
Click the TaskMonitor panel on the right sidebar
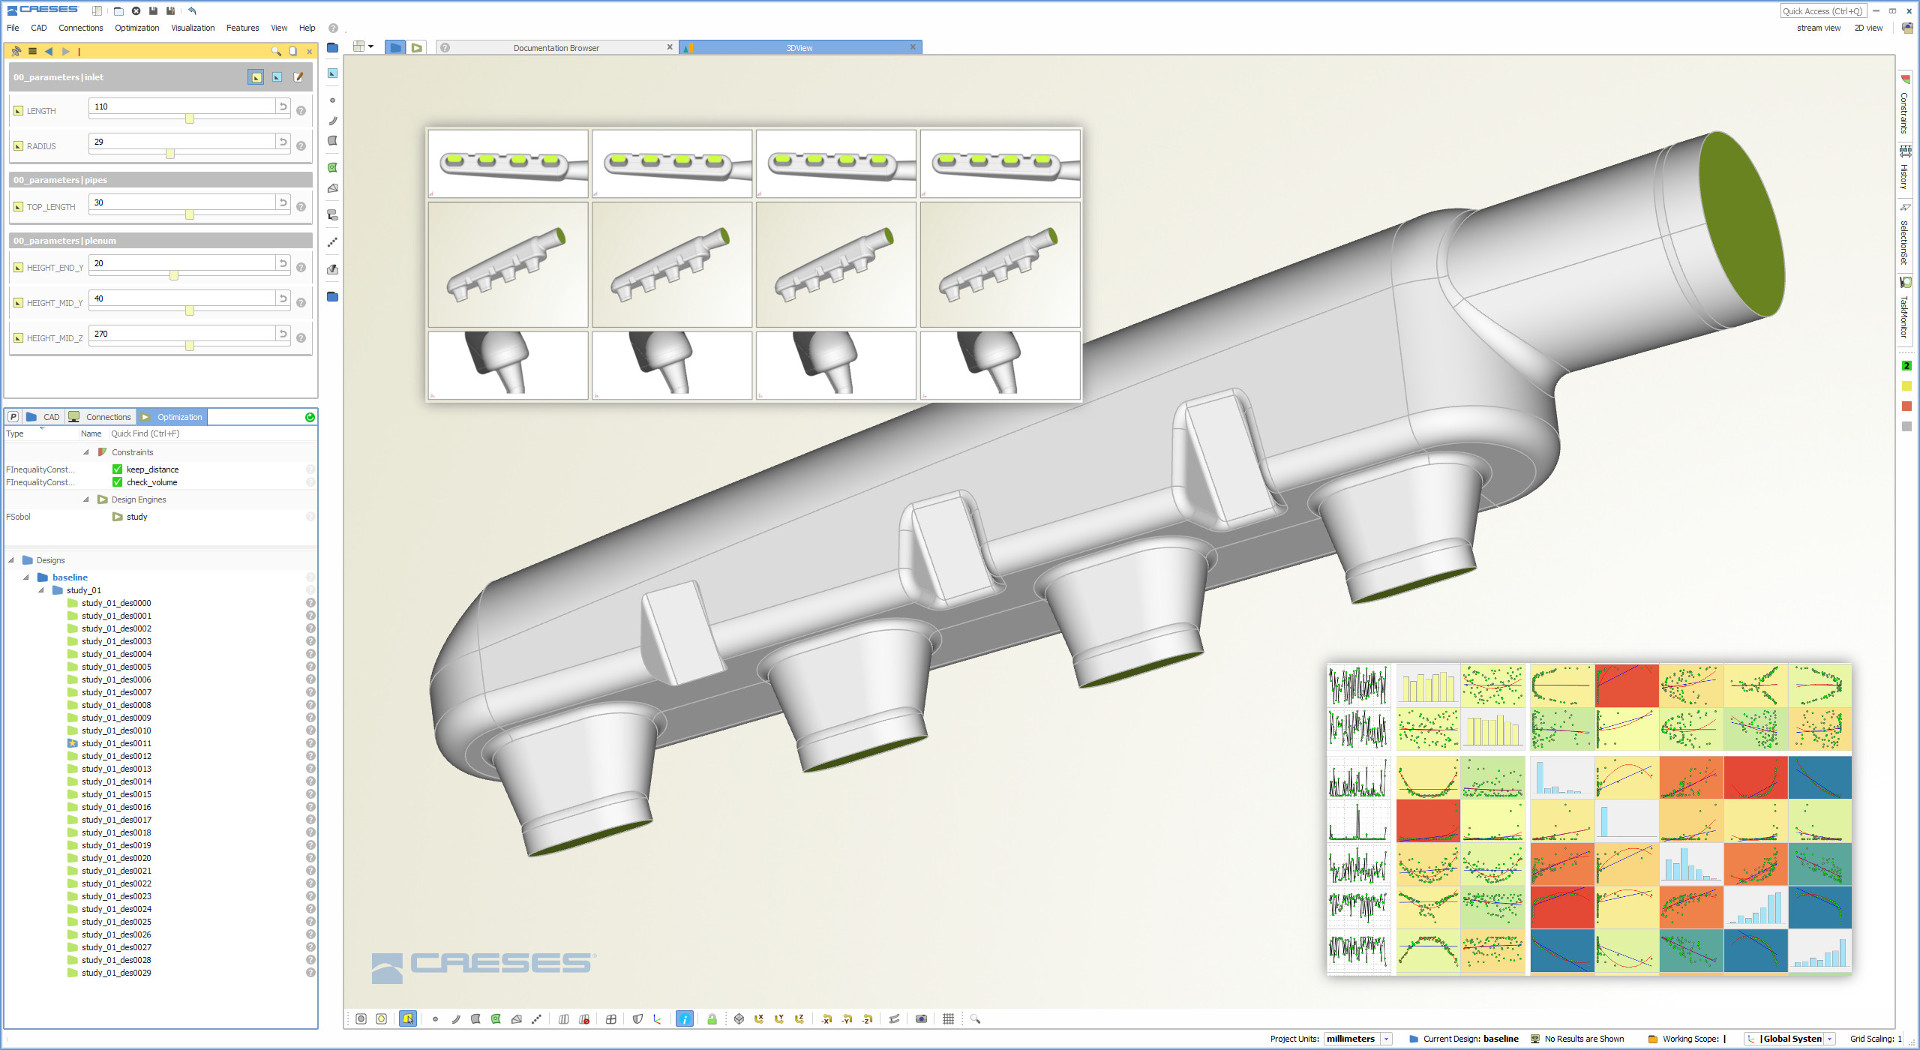click(x=1905, y=309)
